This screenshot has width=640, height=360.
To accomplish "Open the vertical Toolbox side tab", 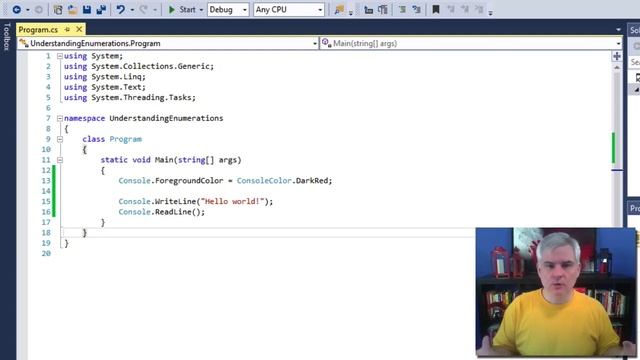I will [7, 37].
